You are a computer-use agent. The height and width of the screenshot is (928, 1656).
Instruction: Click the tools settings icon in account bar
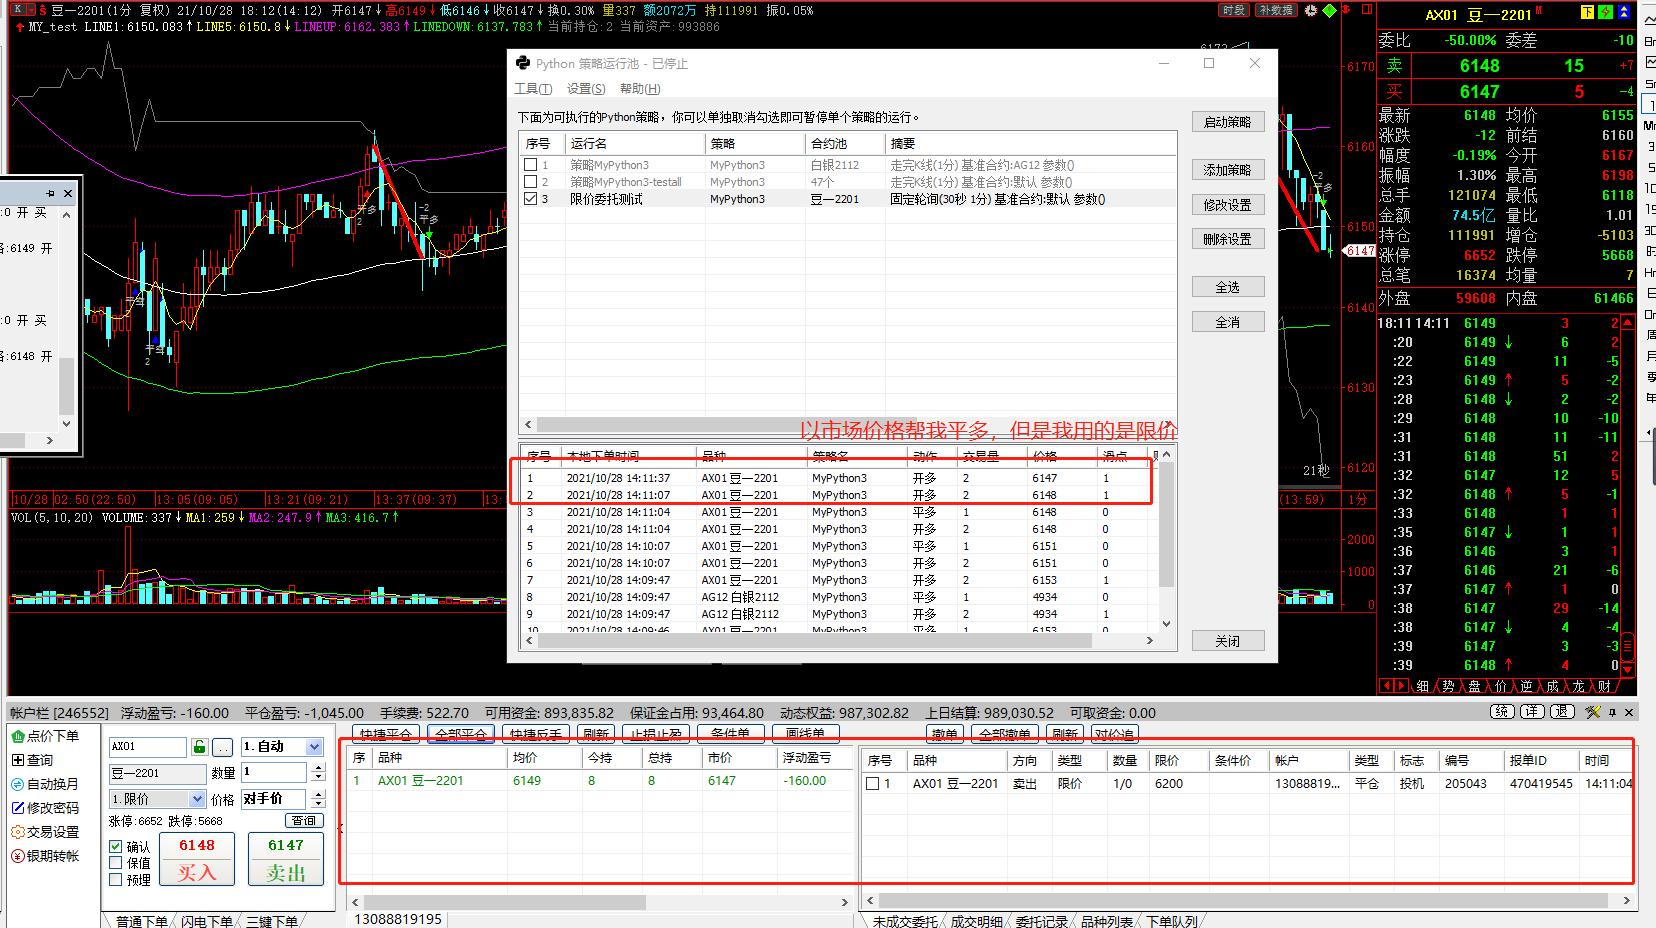pos(1593,712)
